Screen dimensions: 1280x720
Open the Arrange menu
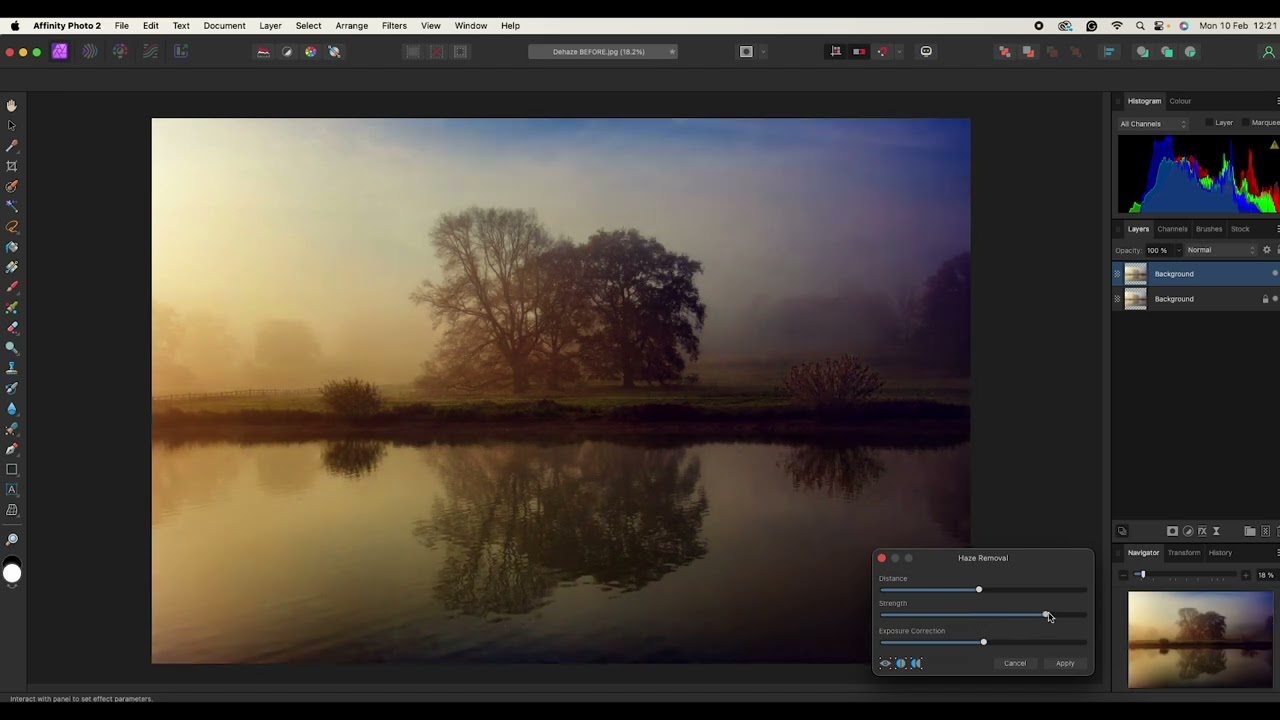point(352,25)
